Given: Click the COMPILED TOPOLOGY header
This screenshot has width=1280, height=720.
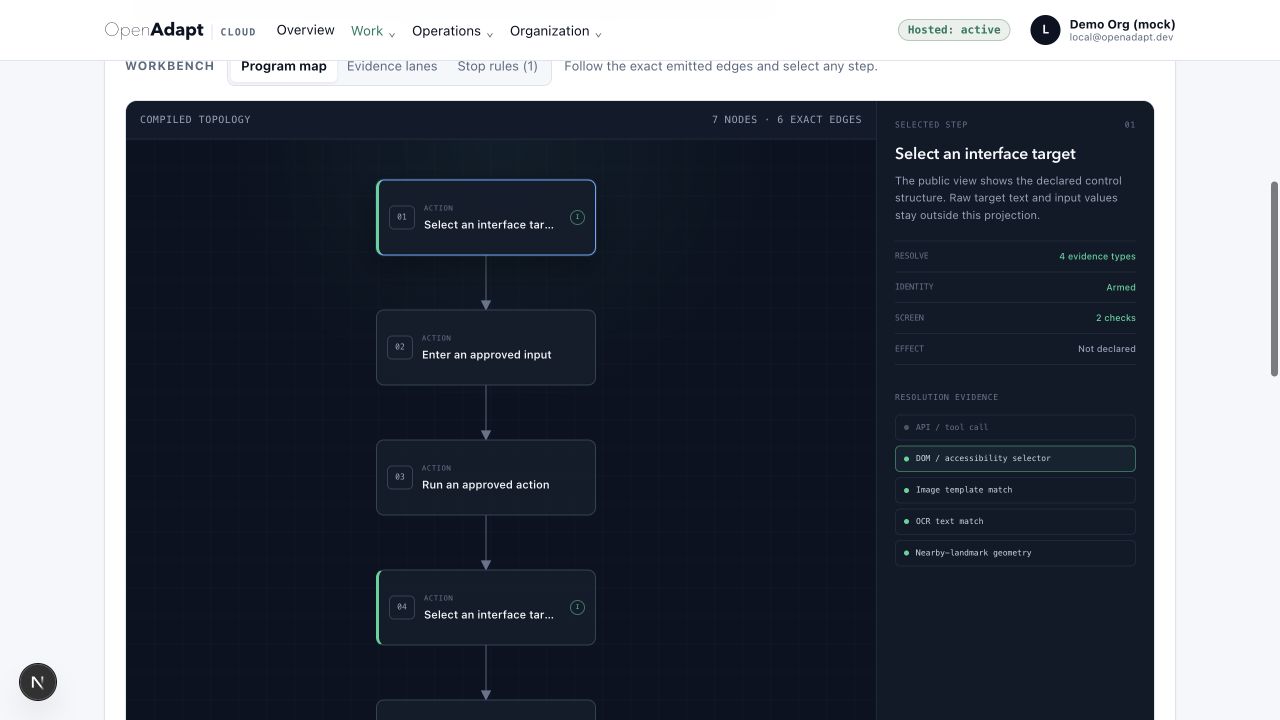Looking at the screenshot, I should pos(195,119).
